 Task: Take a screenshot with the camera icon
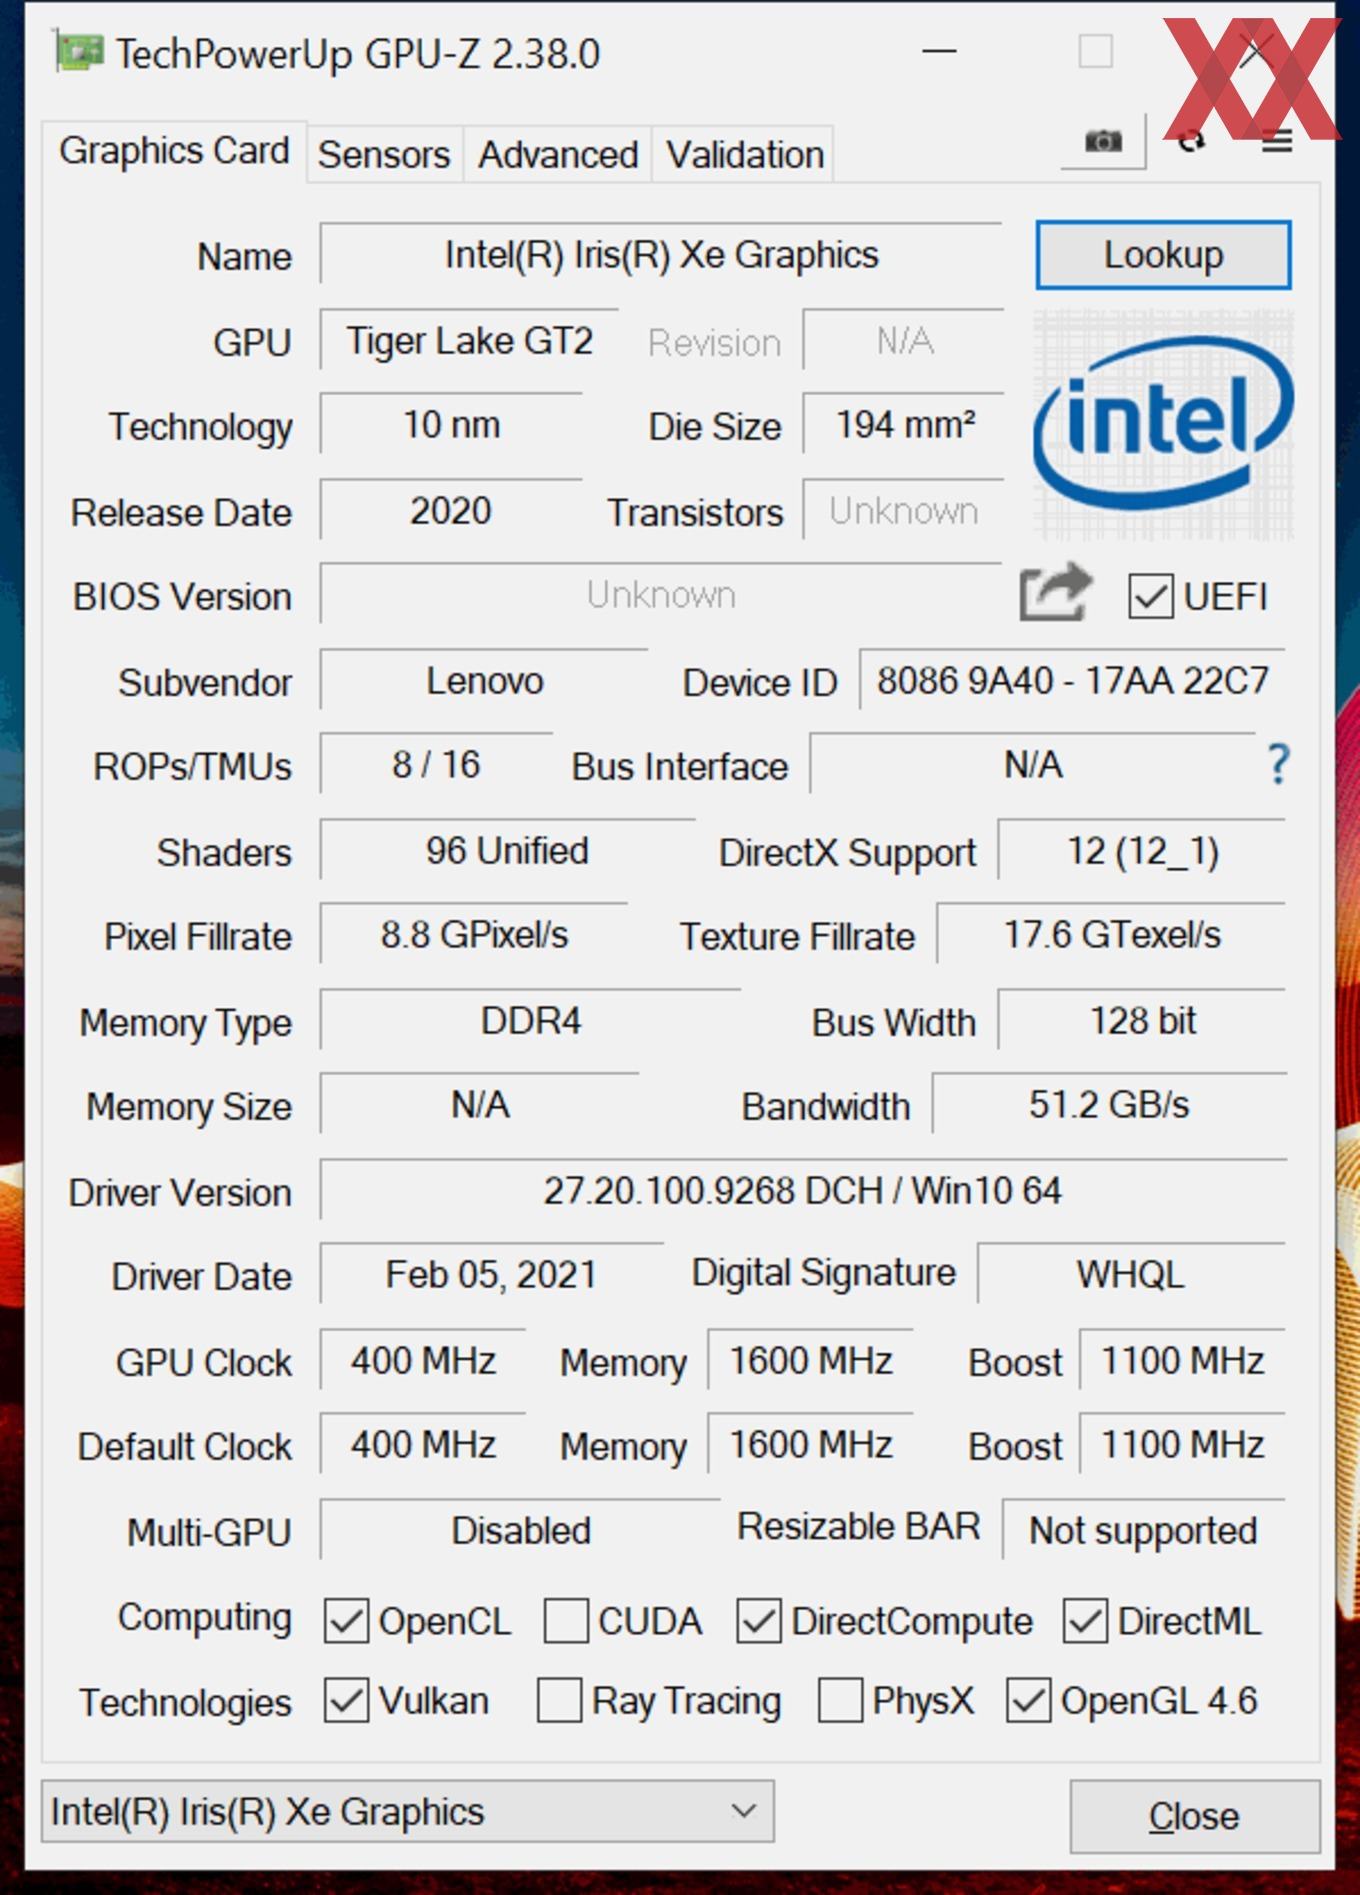coord(1103,141)
